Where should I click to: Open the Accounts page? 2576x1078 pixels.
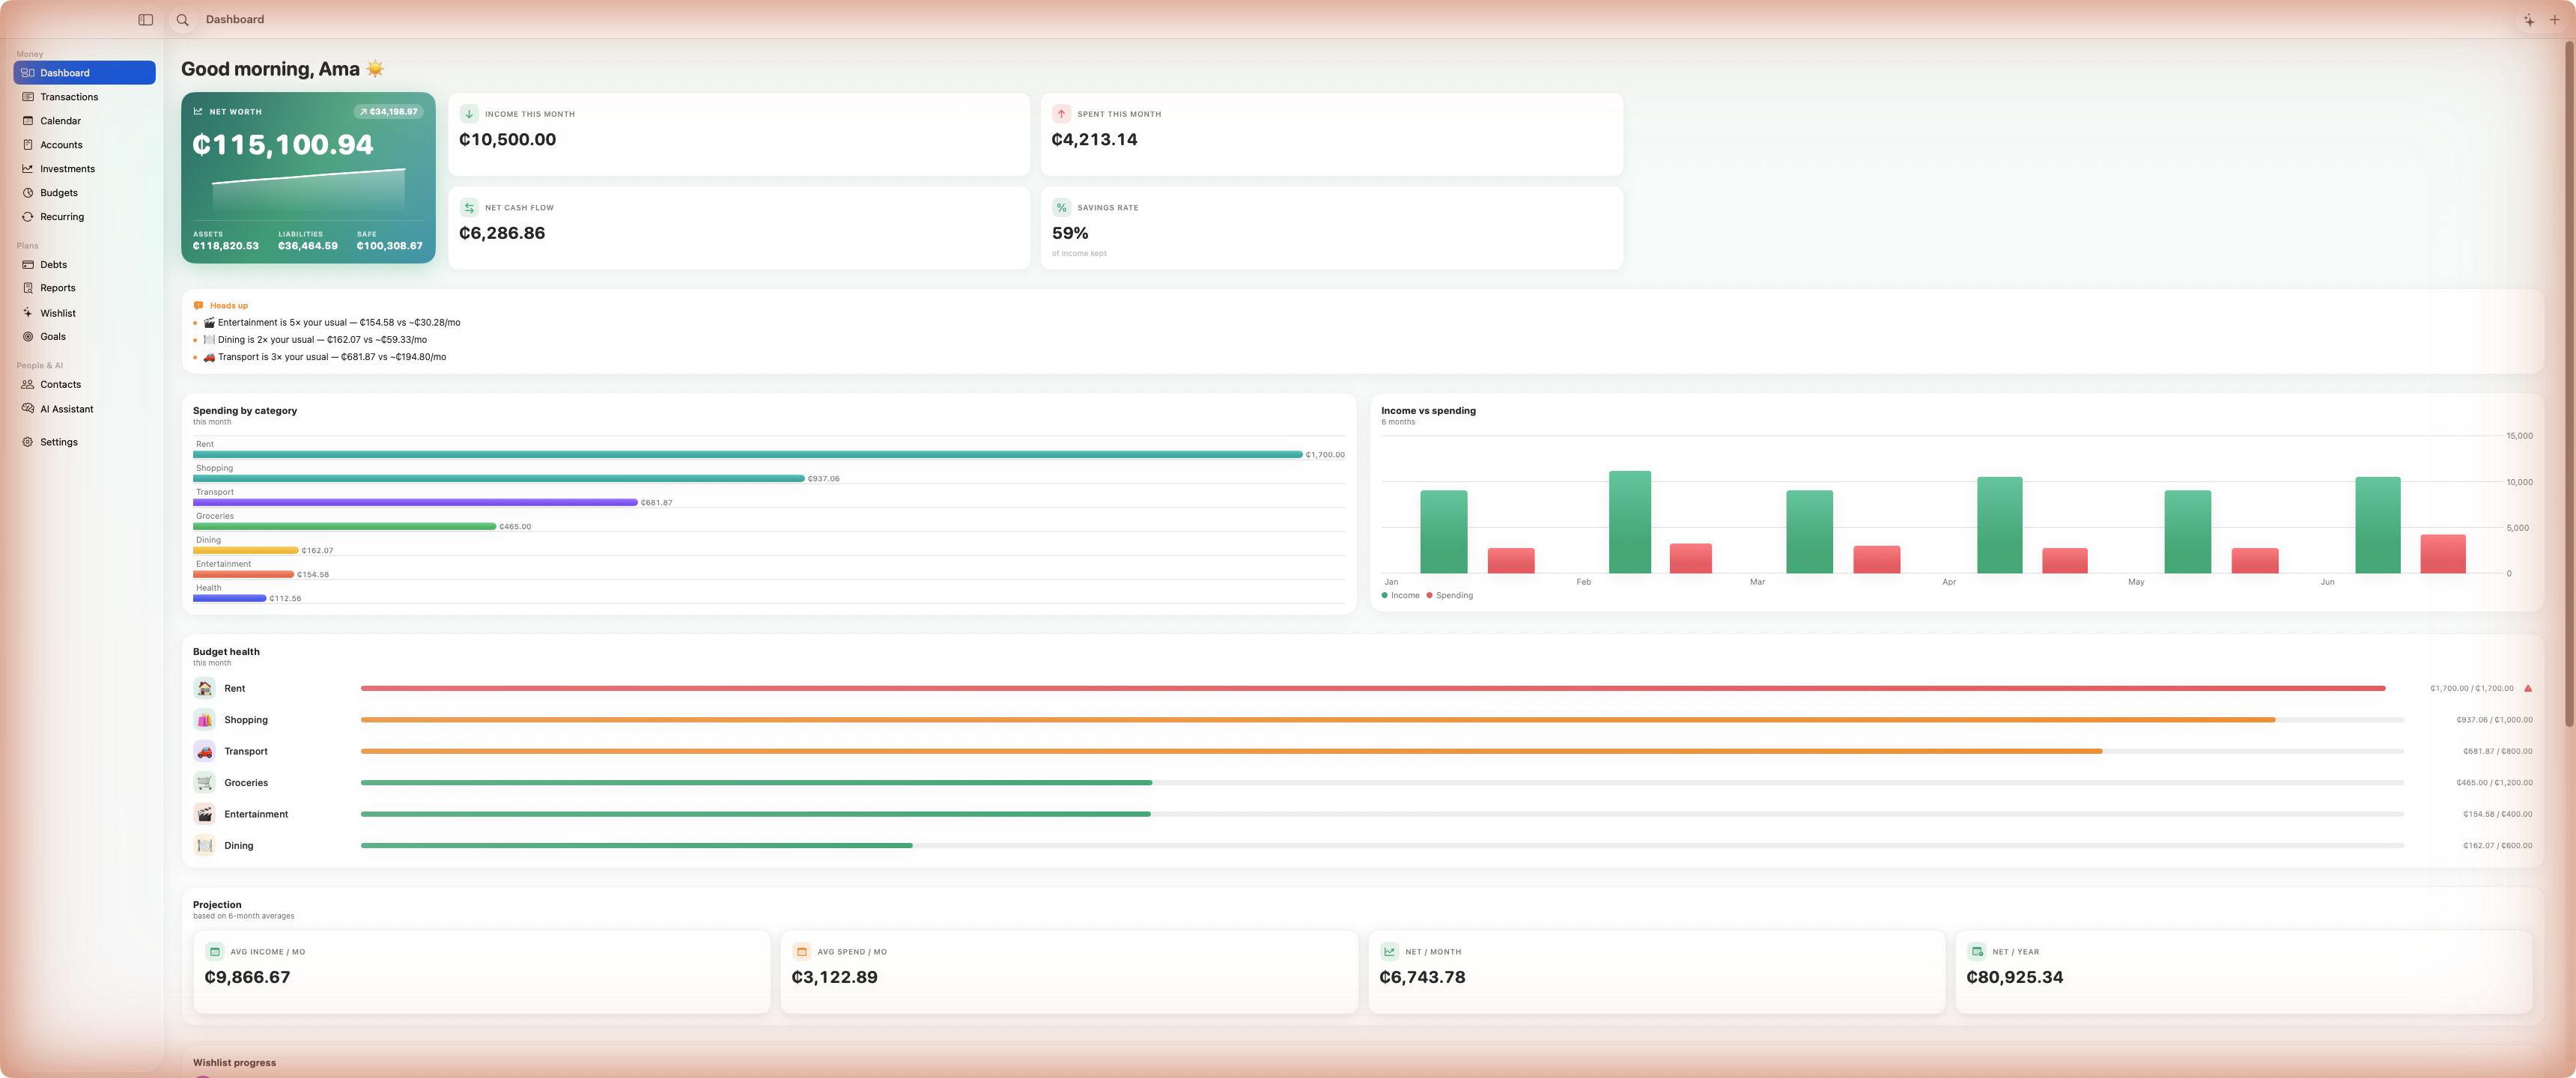coord(84,145)
